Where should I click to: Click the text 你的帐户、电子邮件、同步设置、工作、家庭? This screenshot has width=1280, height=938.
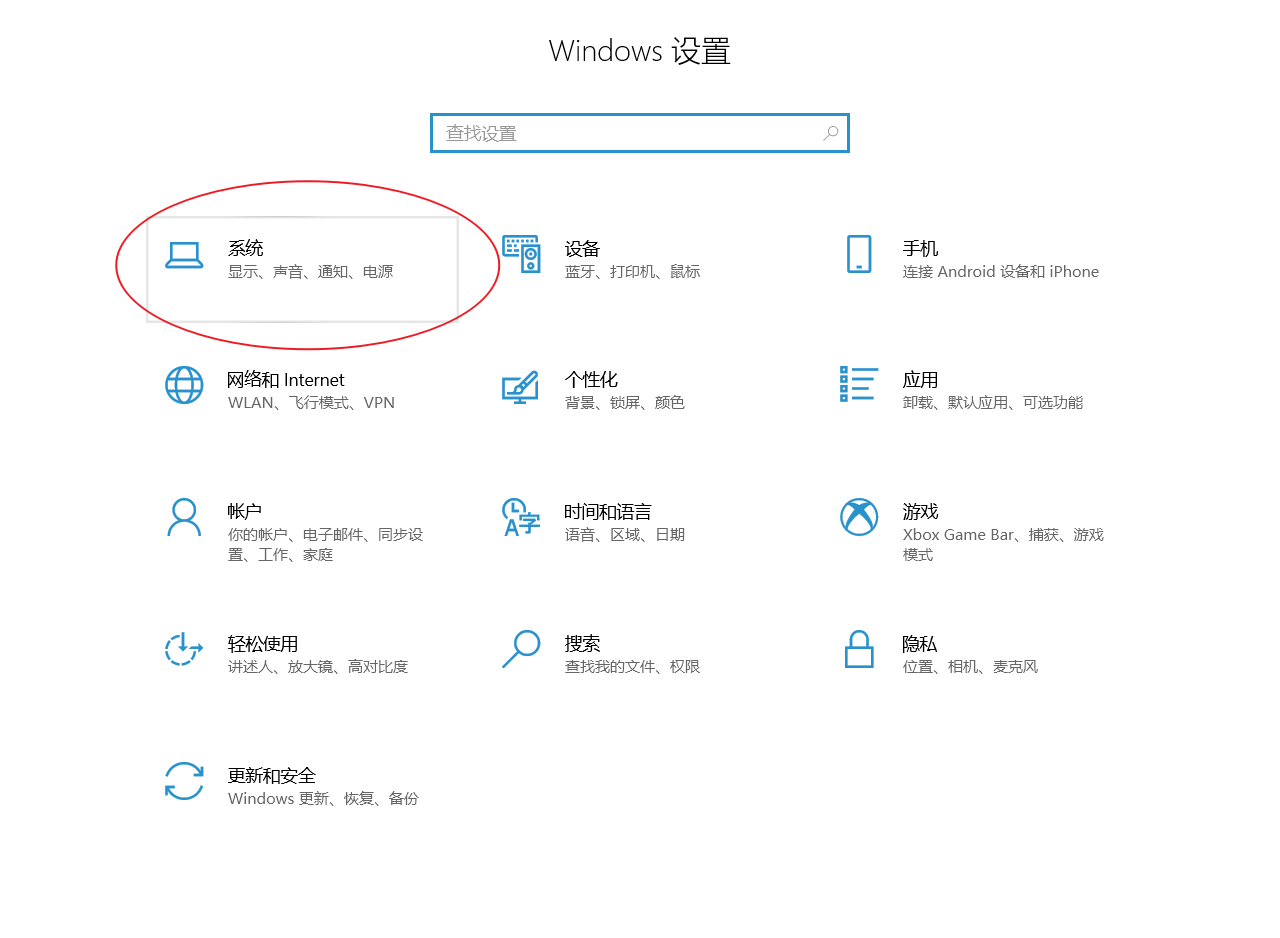pyautogui.click(x=326, y=545)
